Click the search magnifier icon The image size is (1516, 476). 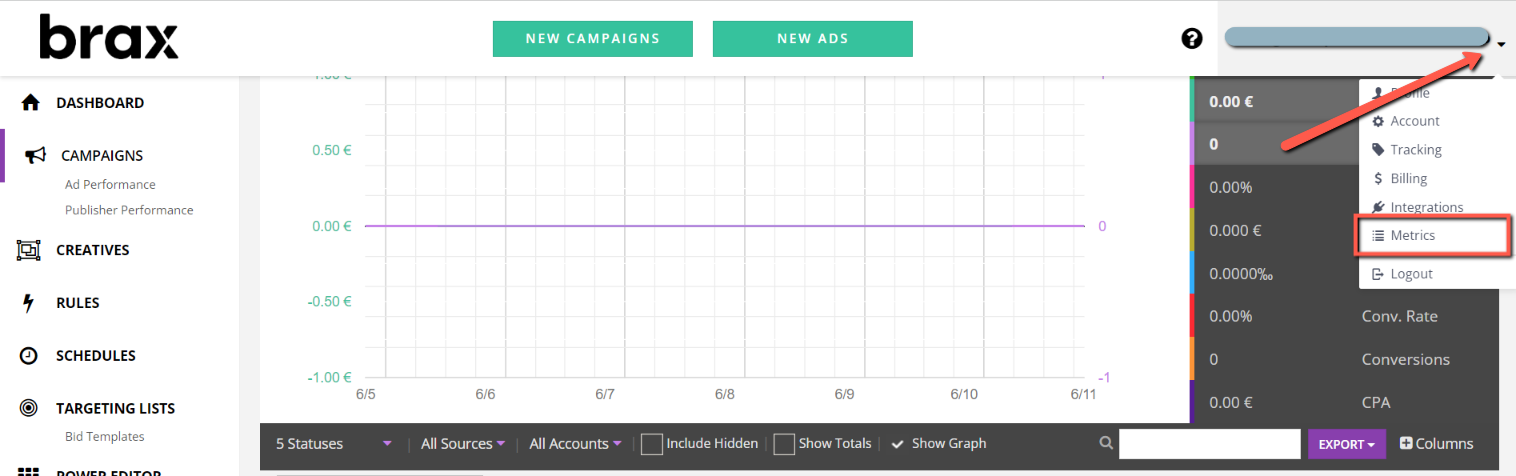1106,444
